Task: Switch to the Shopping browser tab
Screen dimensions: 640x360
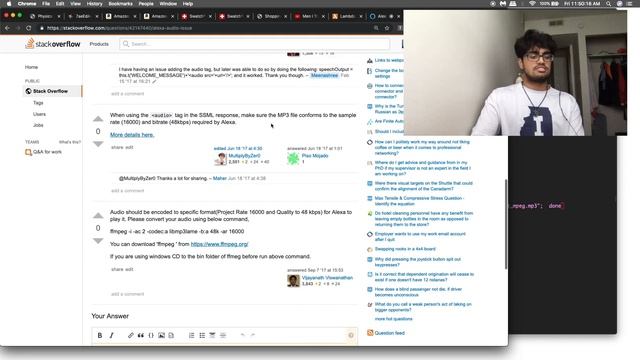Action: [x=271, y=16]
